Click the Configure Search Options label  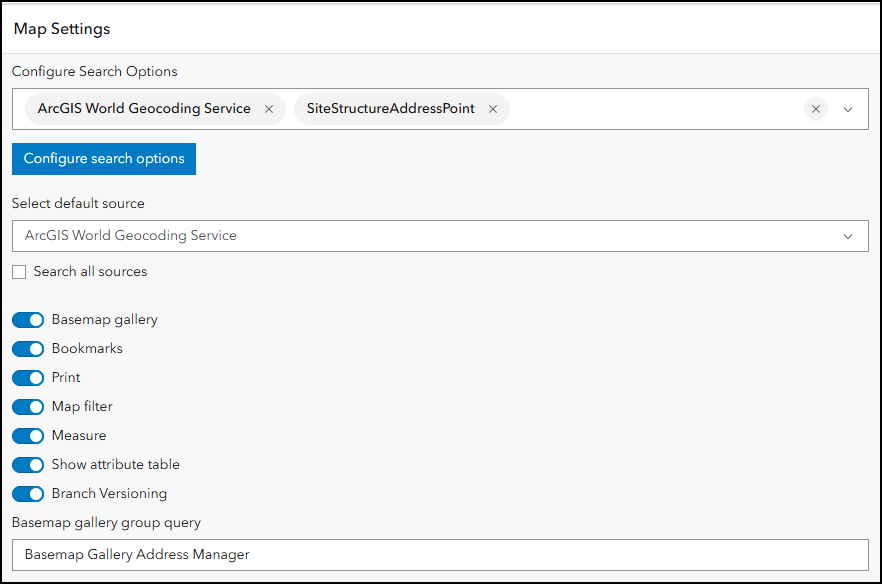tap(94, 71)
